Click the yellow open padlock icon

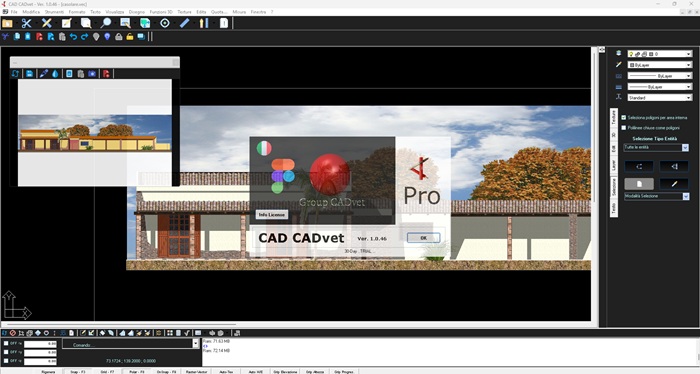tap(129, 37)
